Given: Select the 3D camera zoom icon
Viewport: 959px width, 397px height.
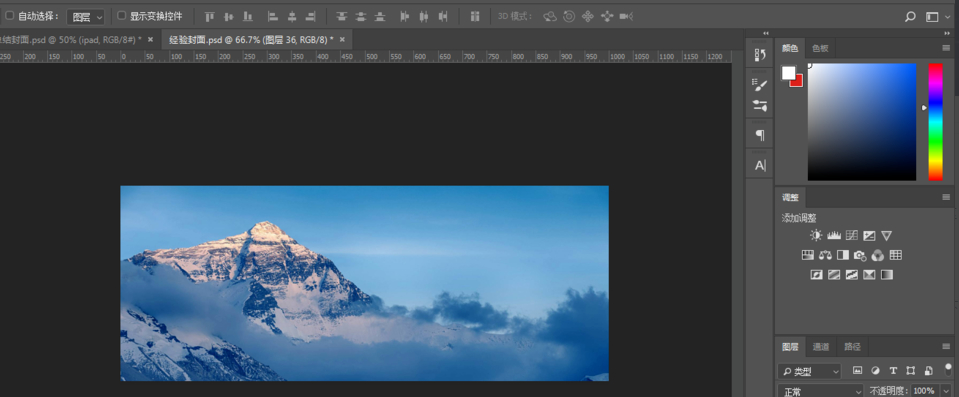Looking at the screenshot, I should pyautogui.click(x=626, y=17).
